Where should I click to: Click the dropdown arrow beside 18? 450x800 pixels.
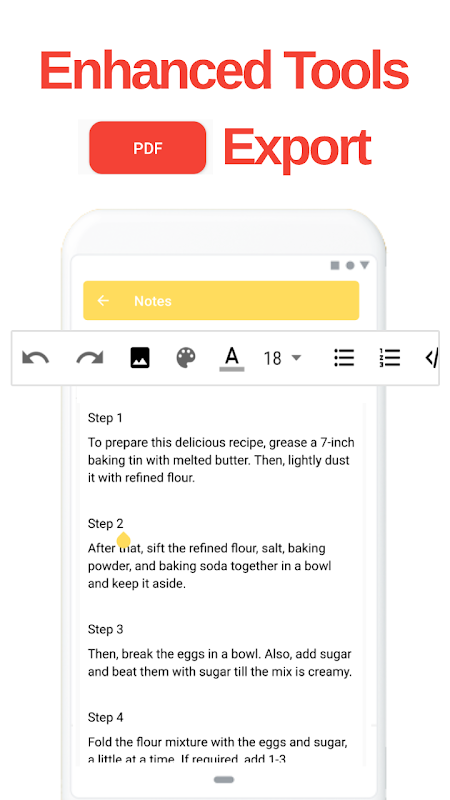coord(296,358)
